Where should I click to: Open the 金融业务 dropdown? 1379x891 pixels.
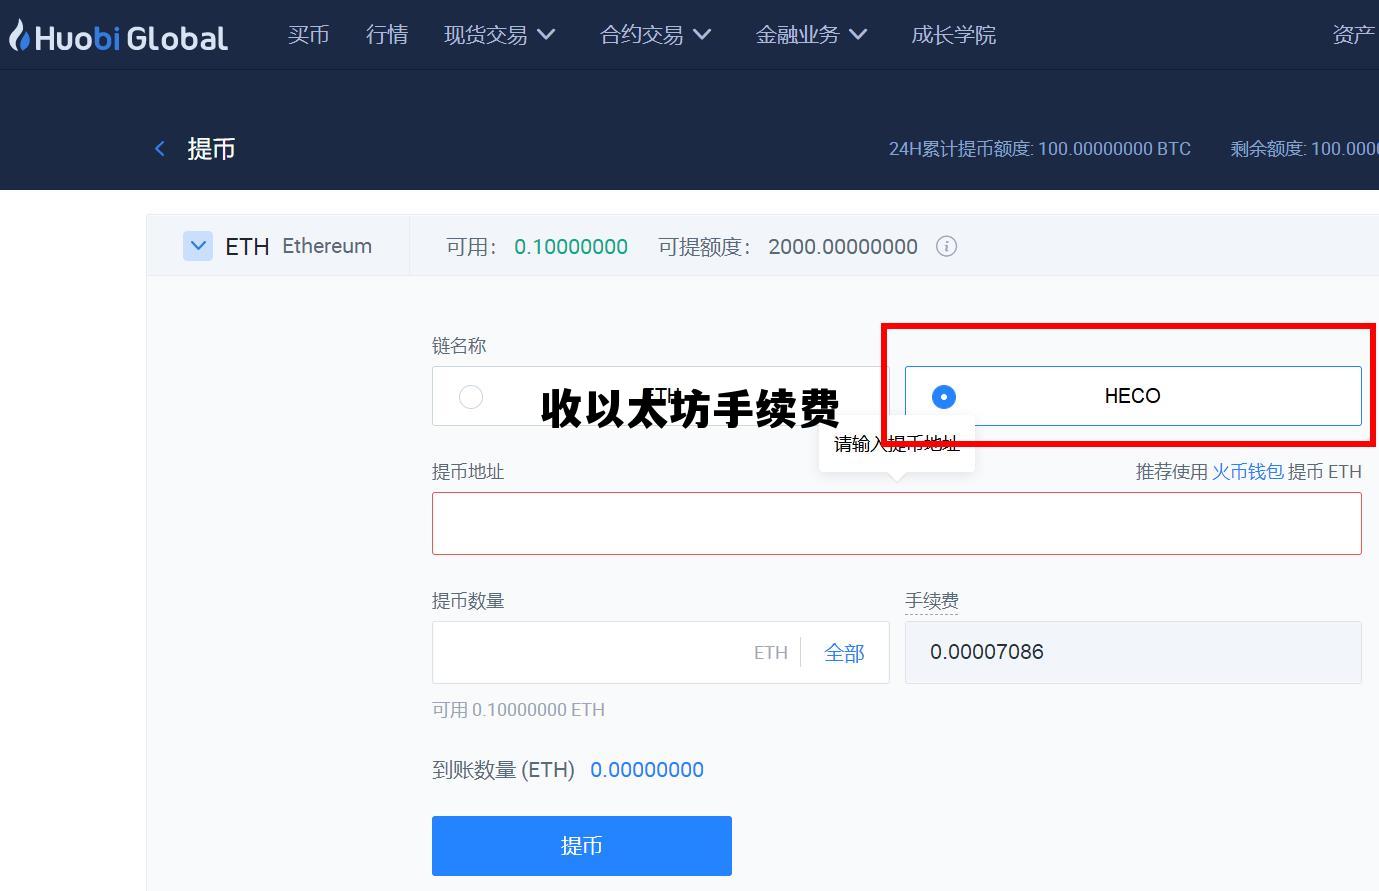pyautogui.click(x=811, y=34)
